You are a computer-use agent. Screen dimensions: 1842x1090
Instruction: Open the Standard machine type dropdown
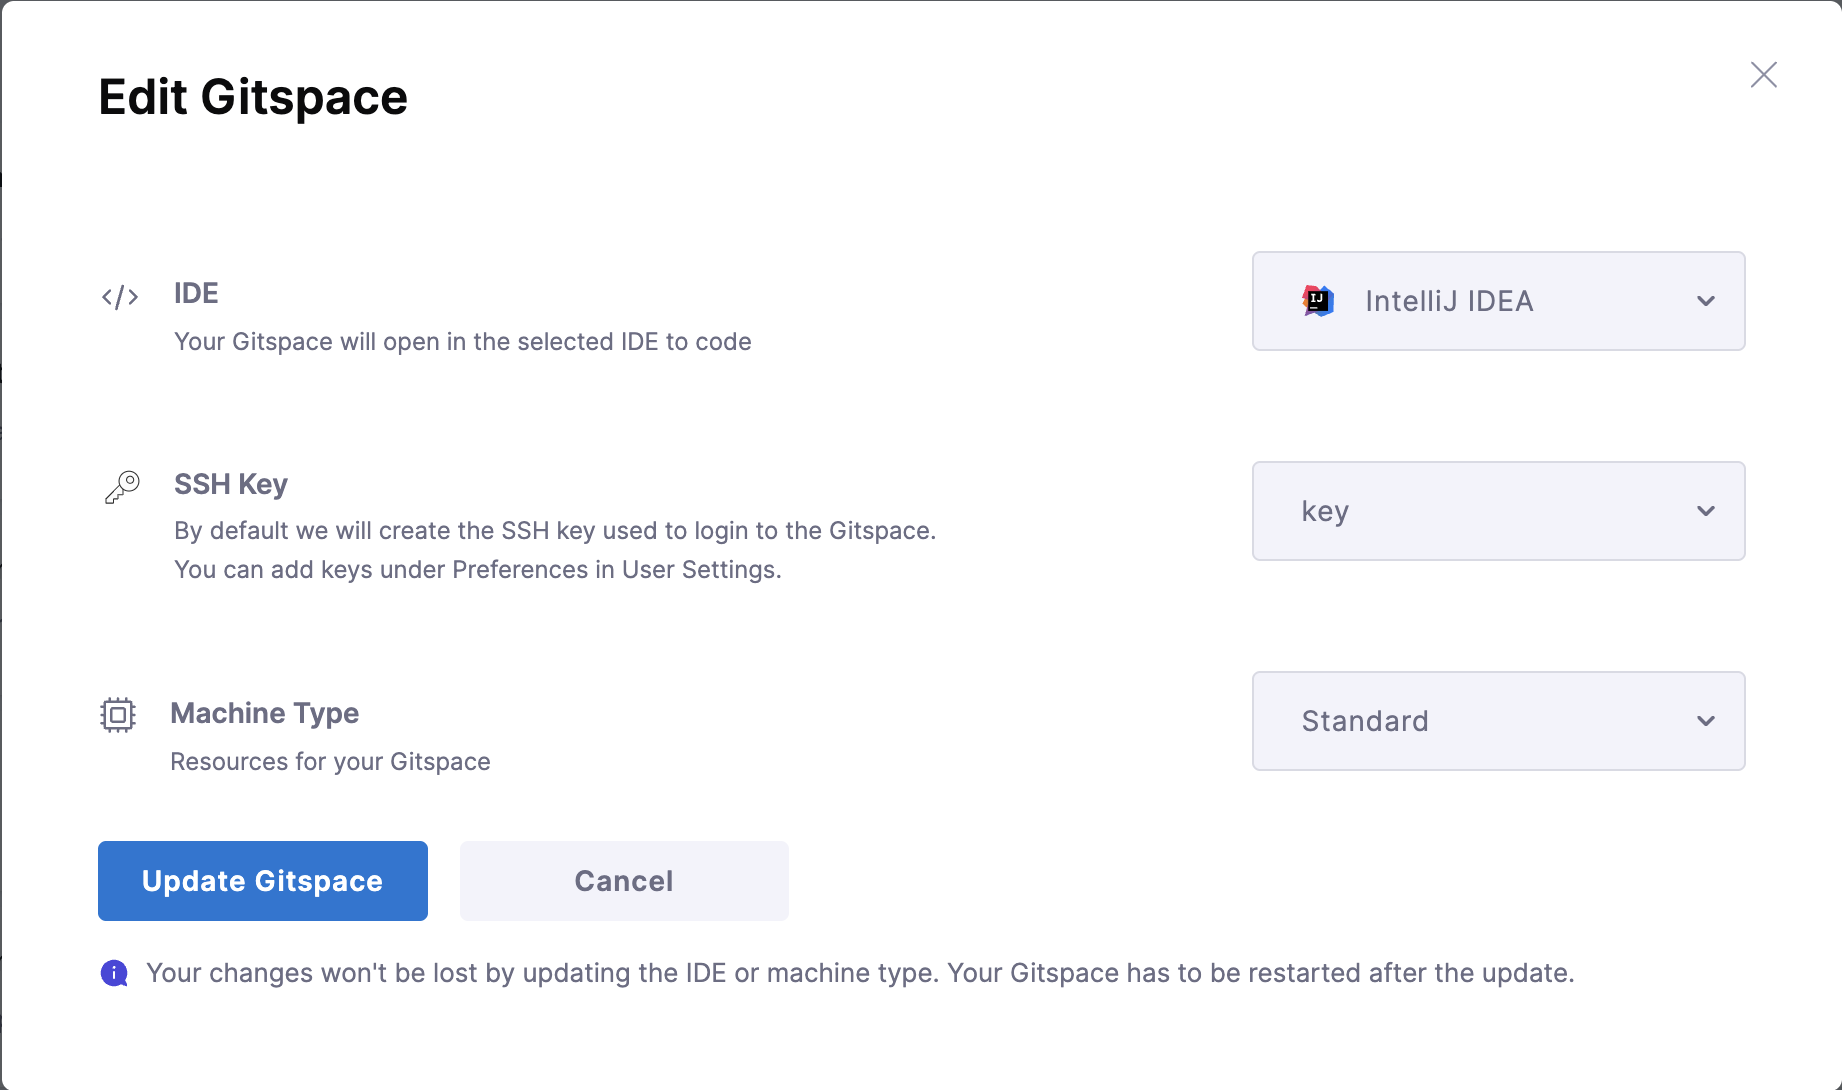pos(1497,721)
